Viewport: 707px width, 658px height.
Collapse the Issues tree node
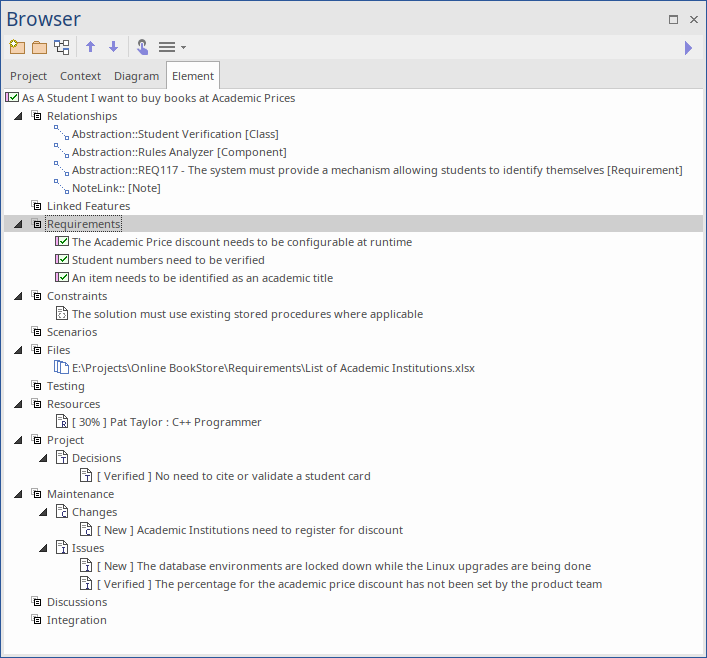tap(43, 548)
